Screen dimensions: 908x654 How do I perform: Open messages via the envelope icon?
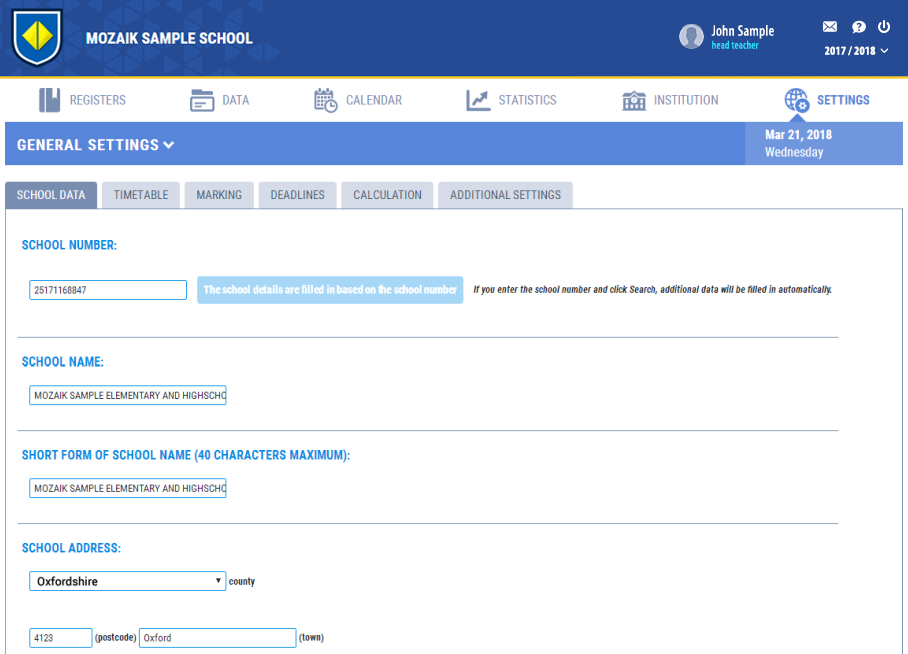coord(830,27)
